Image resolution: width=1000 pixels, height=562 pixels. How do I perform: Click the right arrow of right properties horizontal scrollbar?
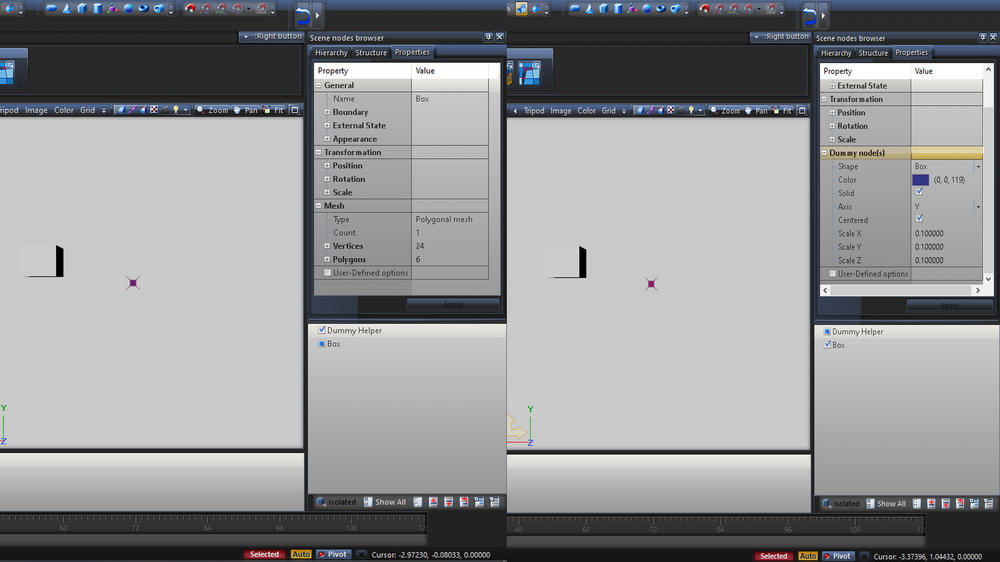click(978, 290)
